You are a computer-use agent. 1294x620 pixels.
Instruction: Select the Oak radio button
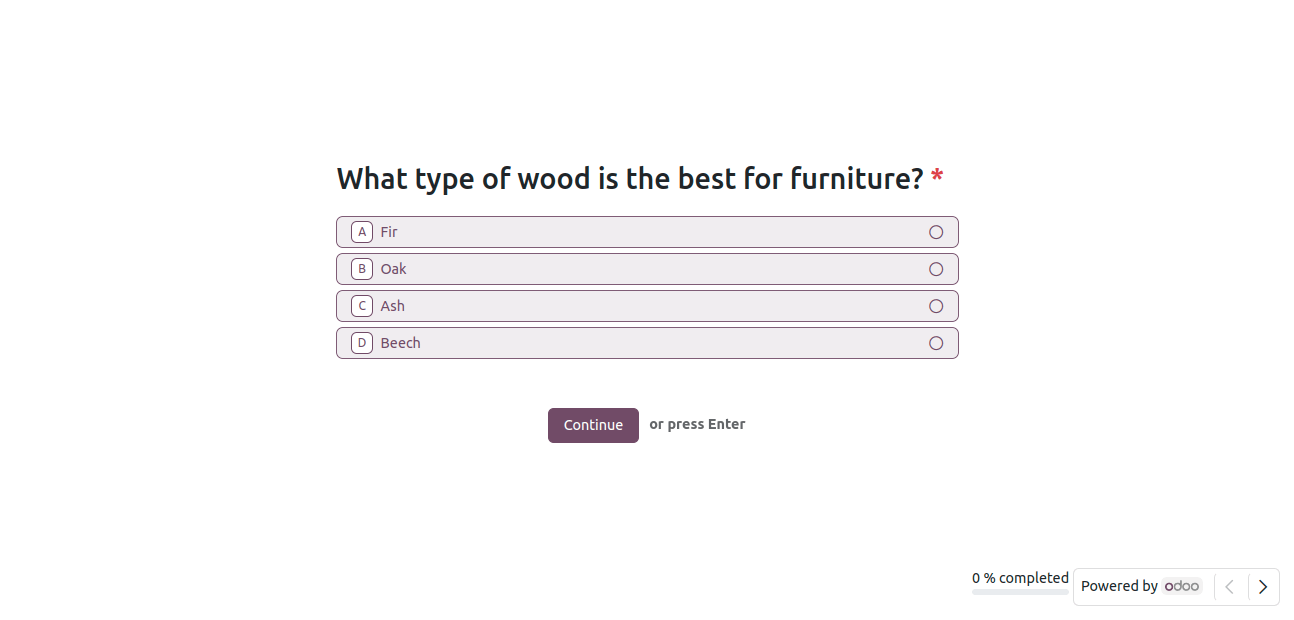(x=936, y=269)
